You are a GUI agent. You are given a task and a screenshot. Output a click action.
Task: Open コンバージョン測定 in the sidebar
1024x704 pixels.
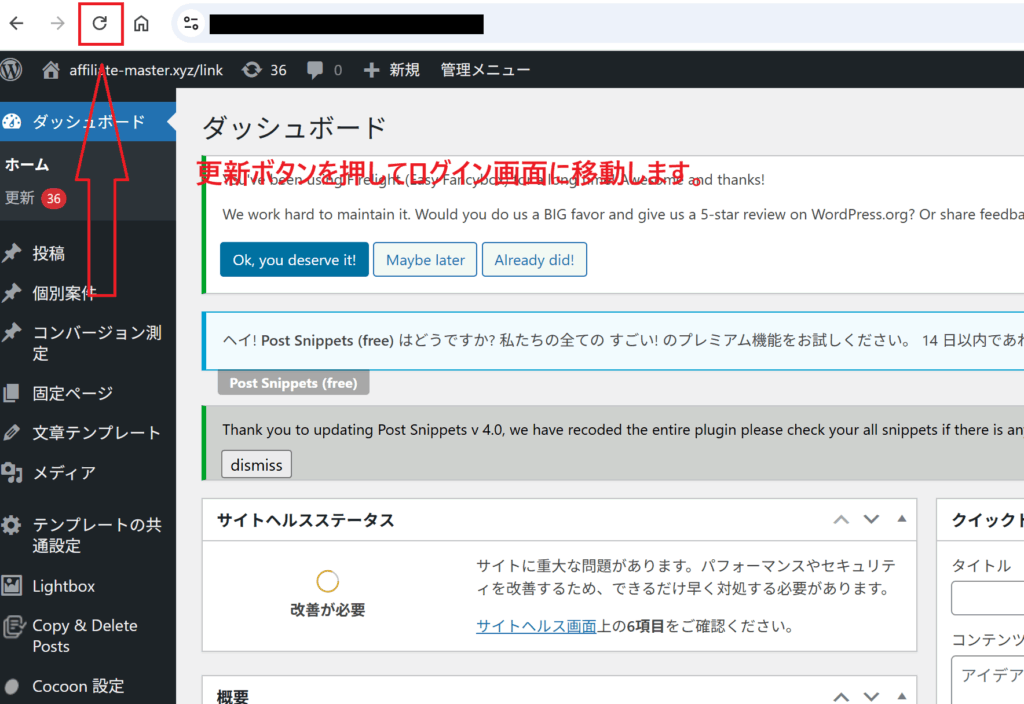click(97, 343)
